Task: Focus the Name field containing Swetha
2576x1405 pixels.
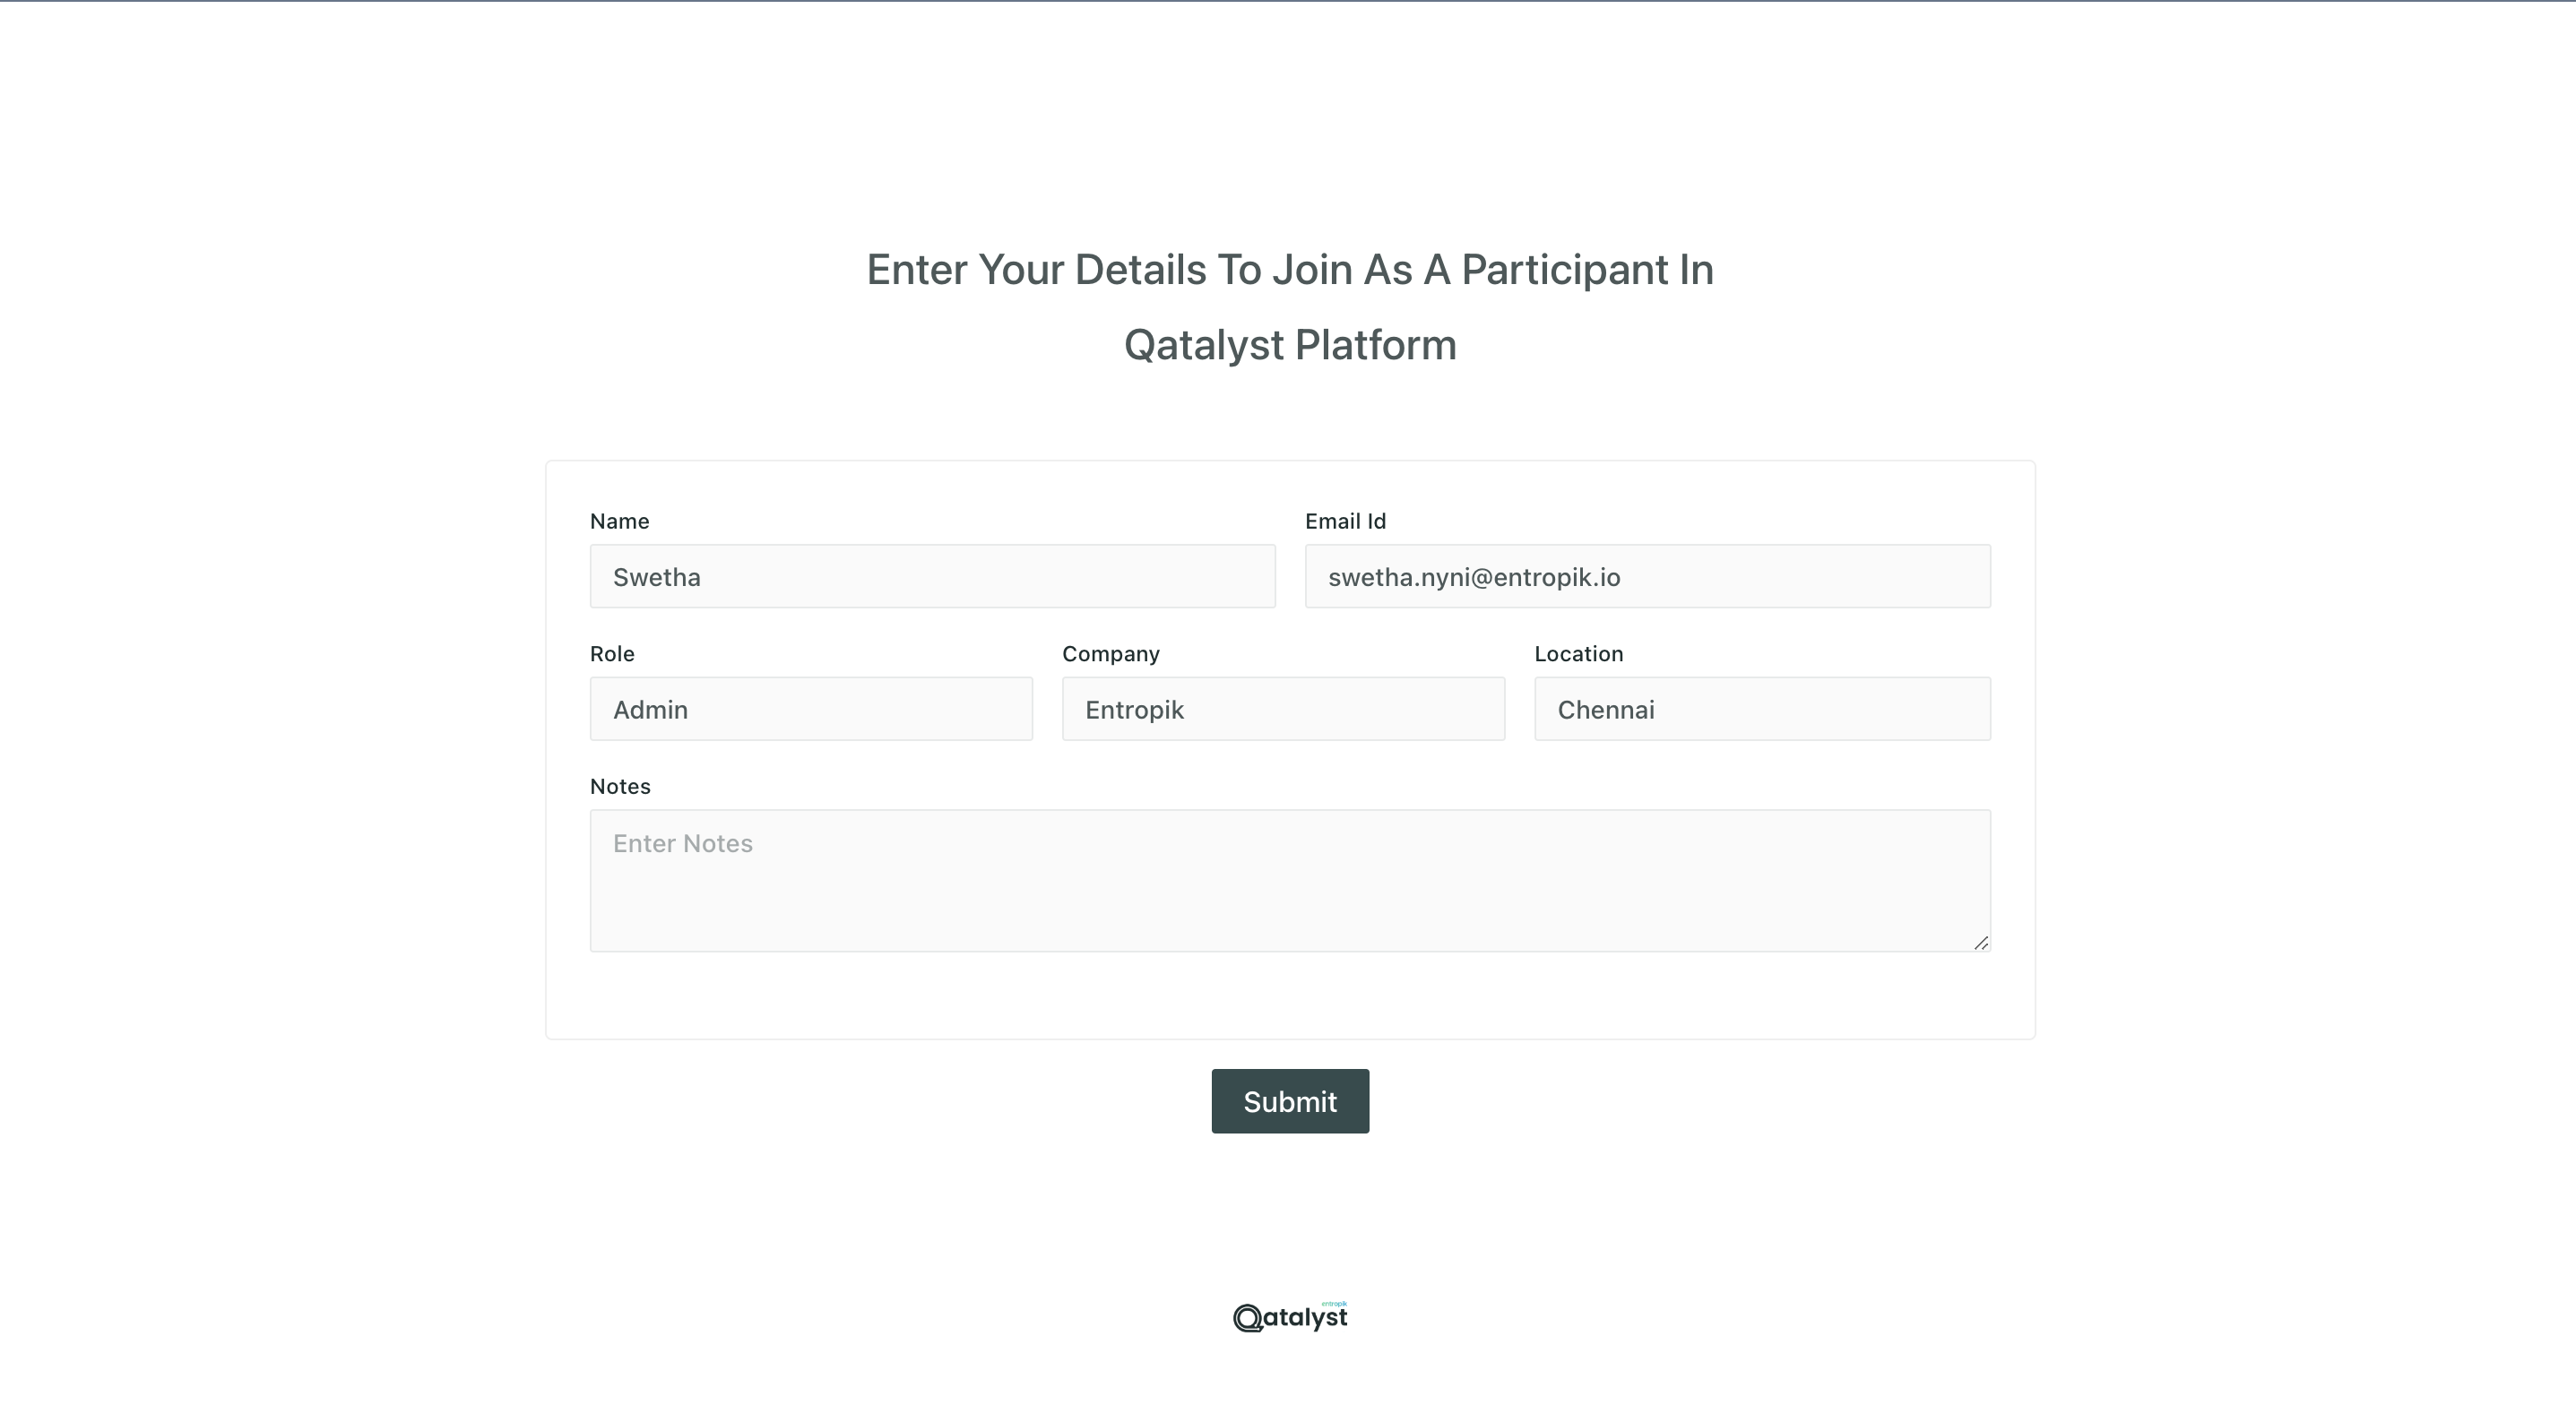Action: pyautogui.click(x=932, y=576)
